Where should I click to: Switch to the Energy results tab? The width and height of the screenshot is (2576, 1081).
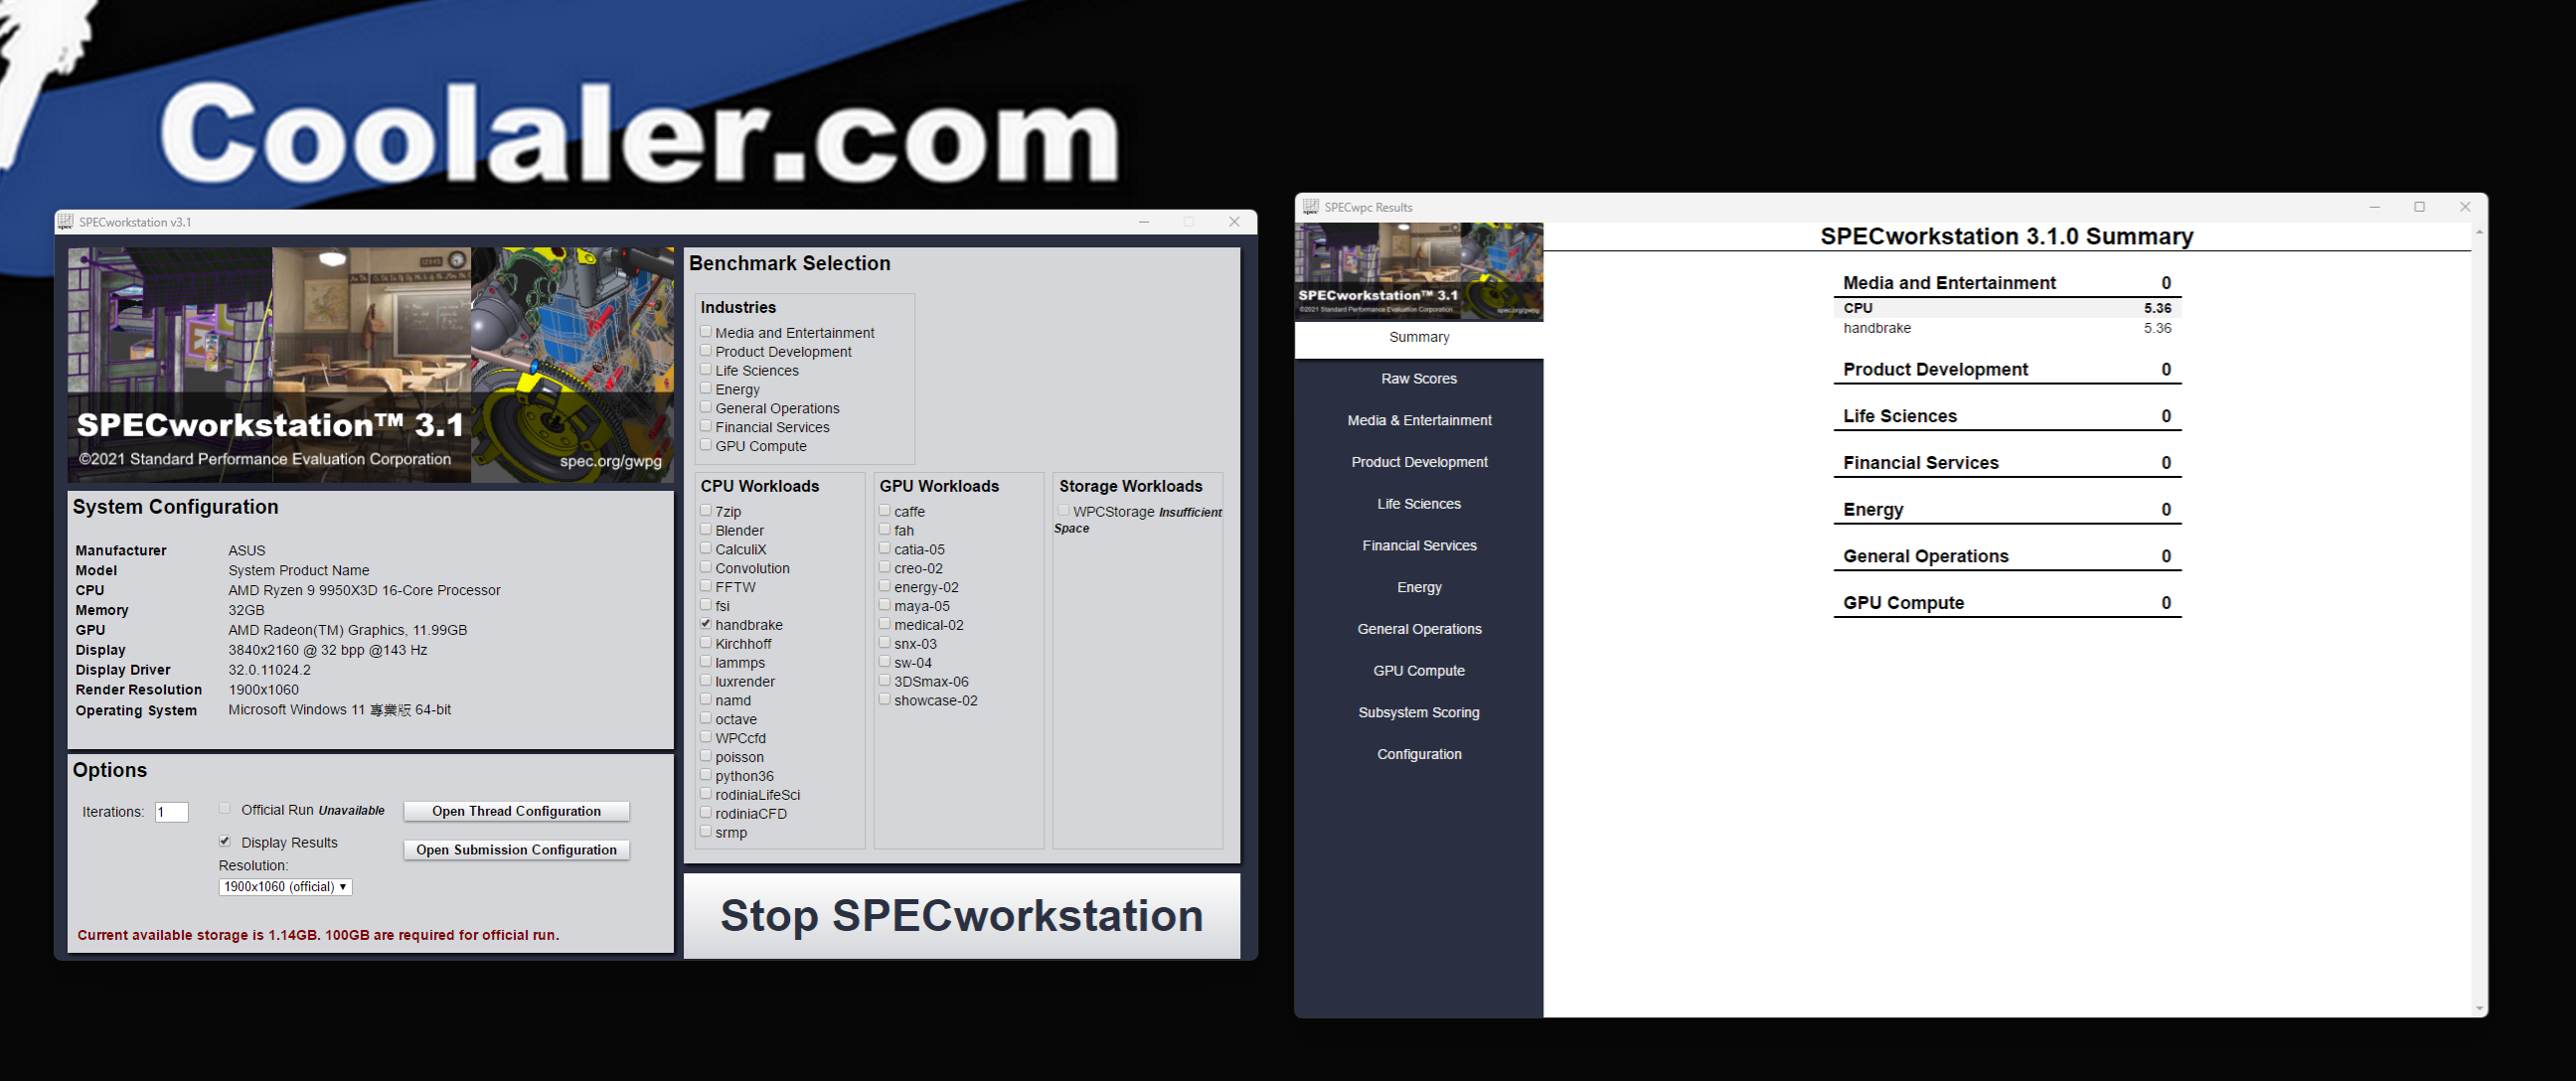pos(1419,588)
